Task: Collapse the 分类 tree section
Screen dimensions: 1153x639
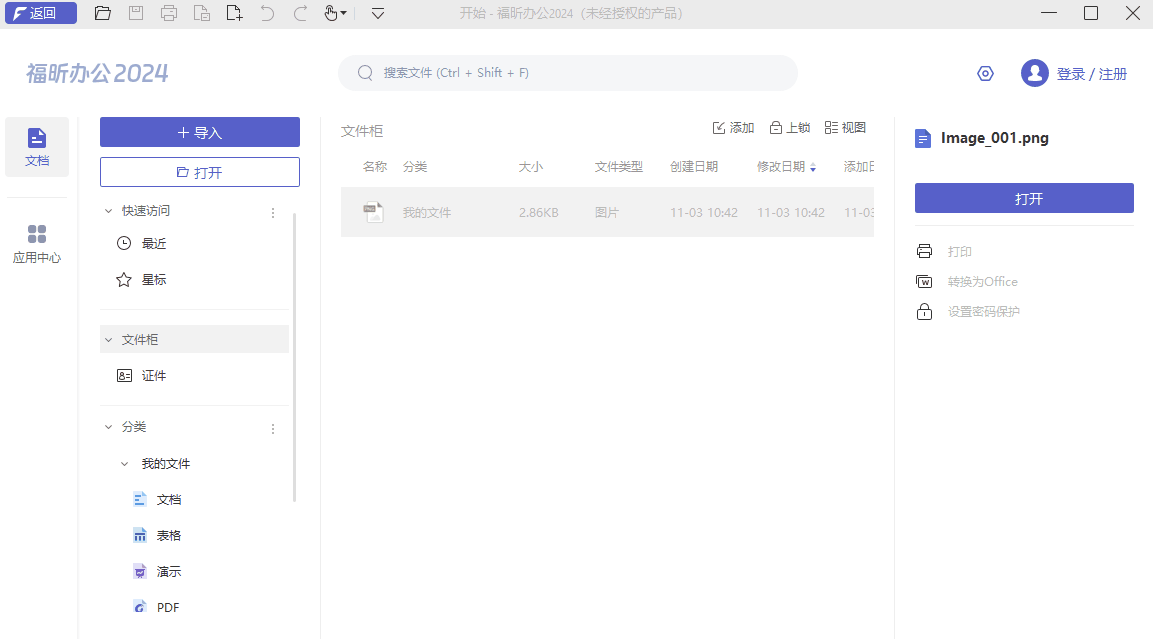Action: [x=108, y=426]
